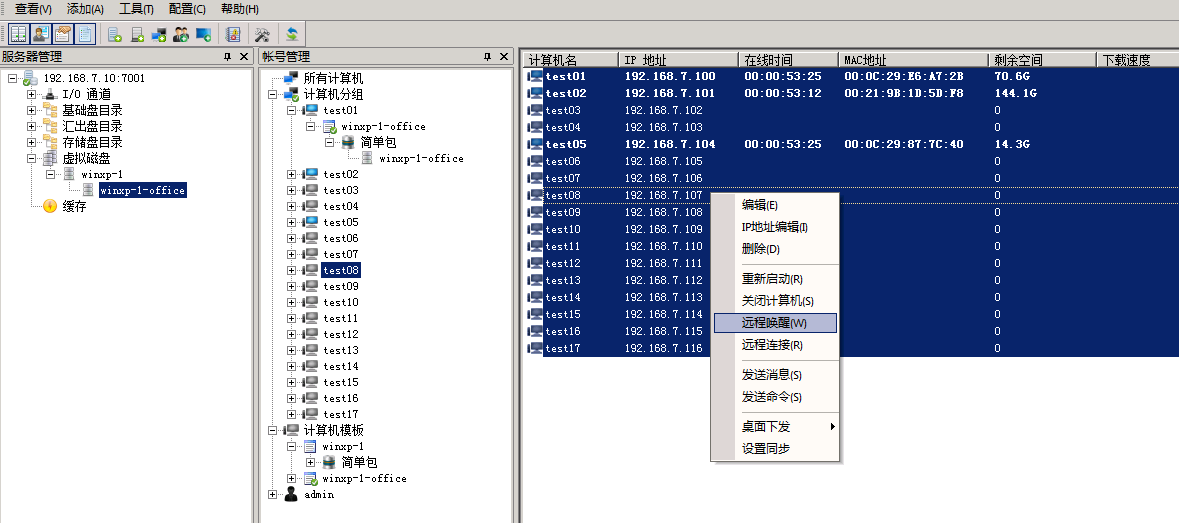The width and height of the screenshot is (1179, 523).
Task: Click the 192.168.7.101 IP cell
Action: pos(670,94)
